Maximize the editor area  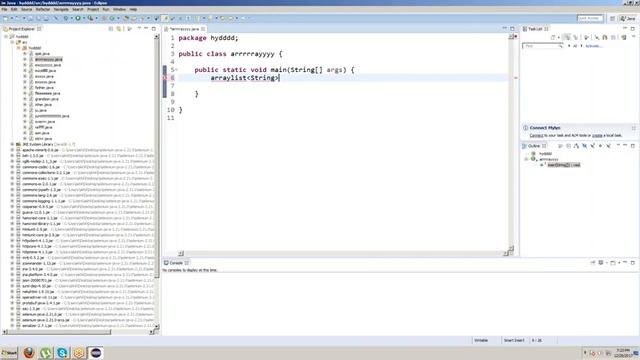coord(512,29)
